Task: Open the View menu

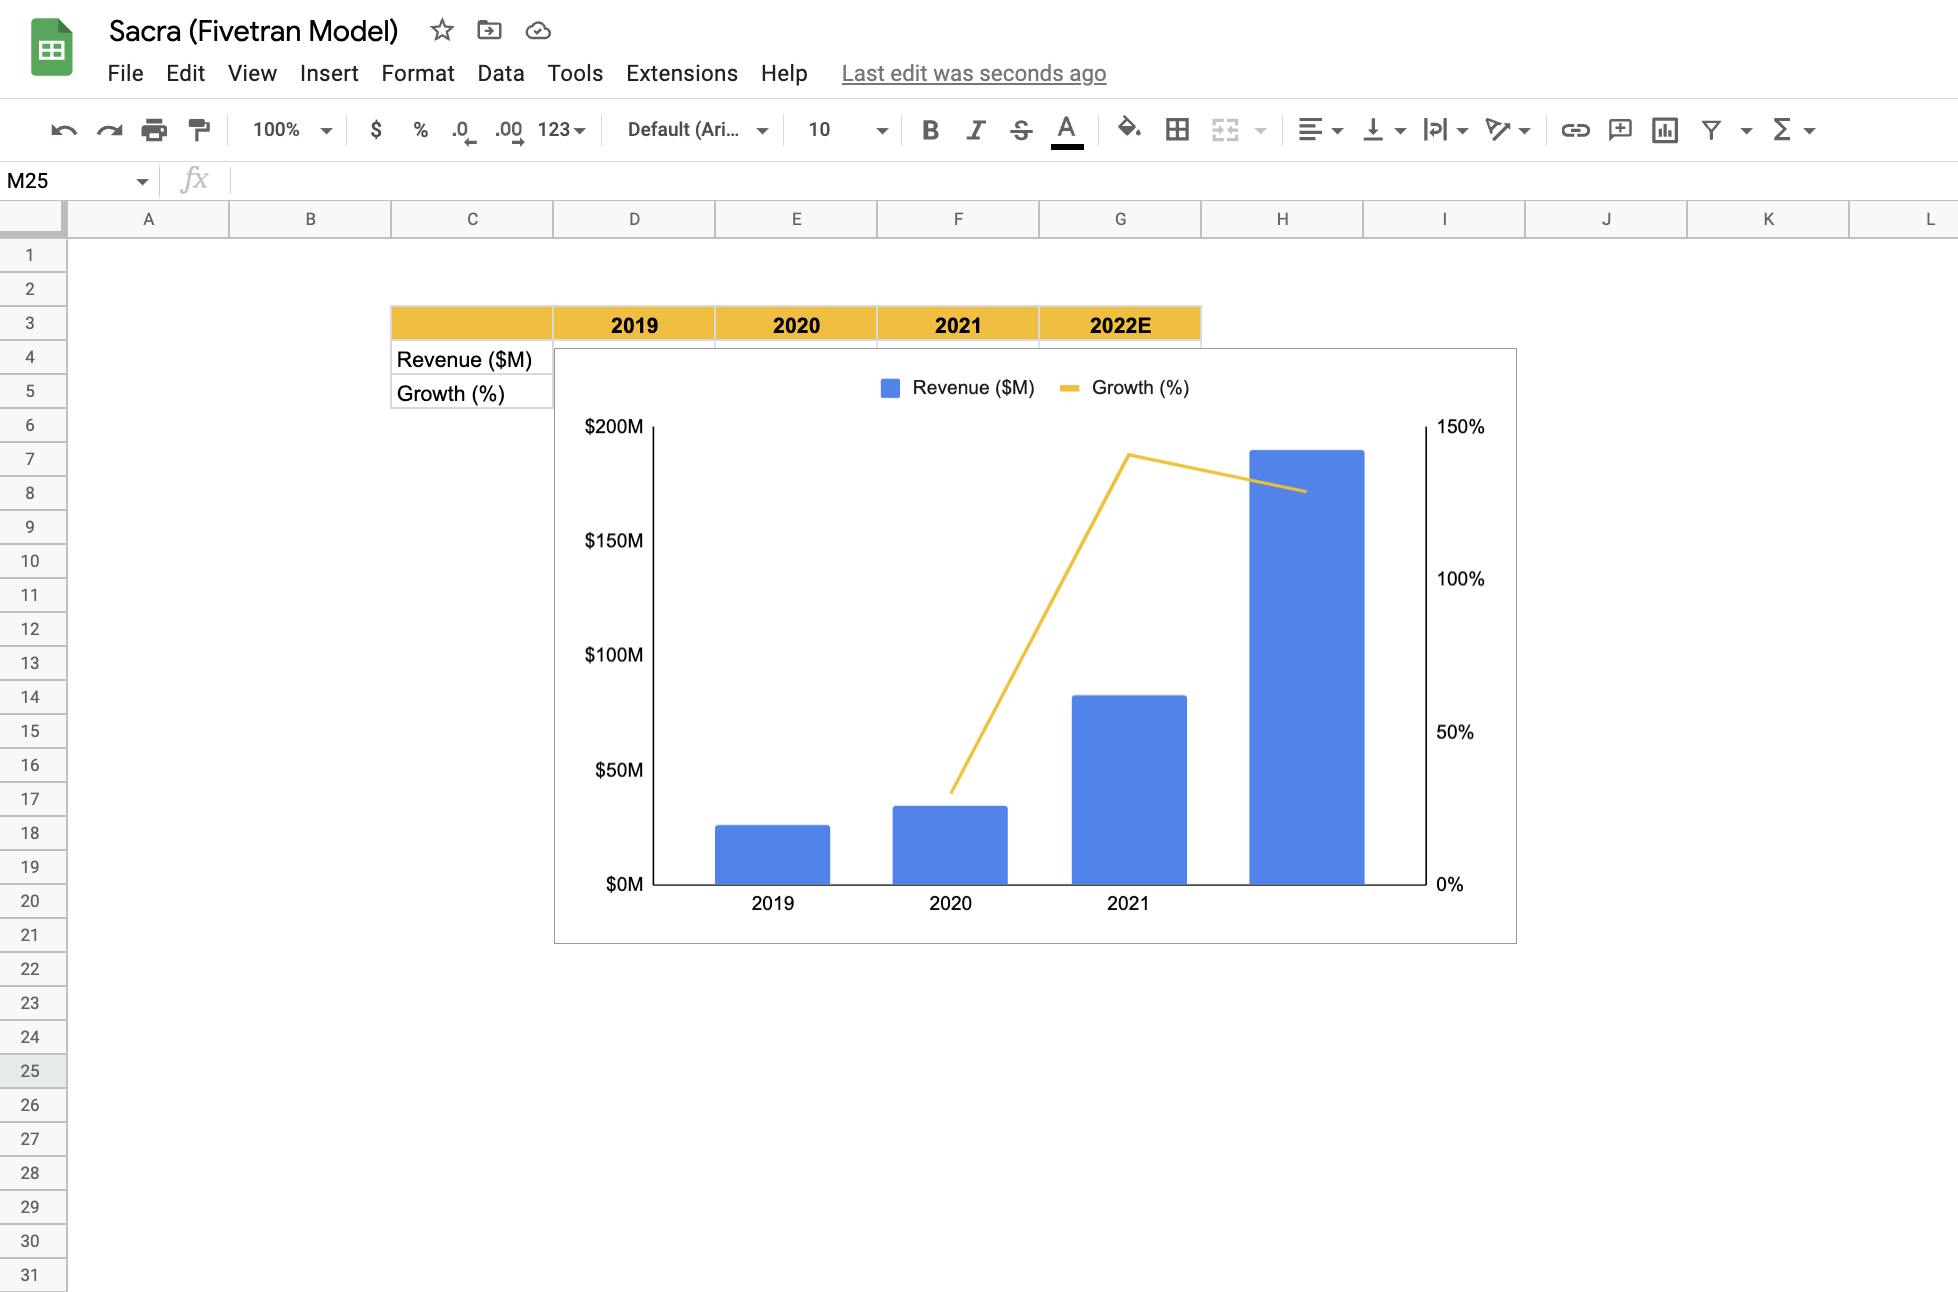Action: point(252,74)
